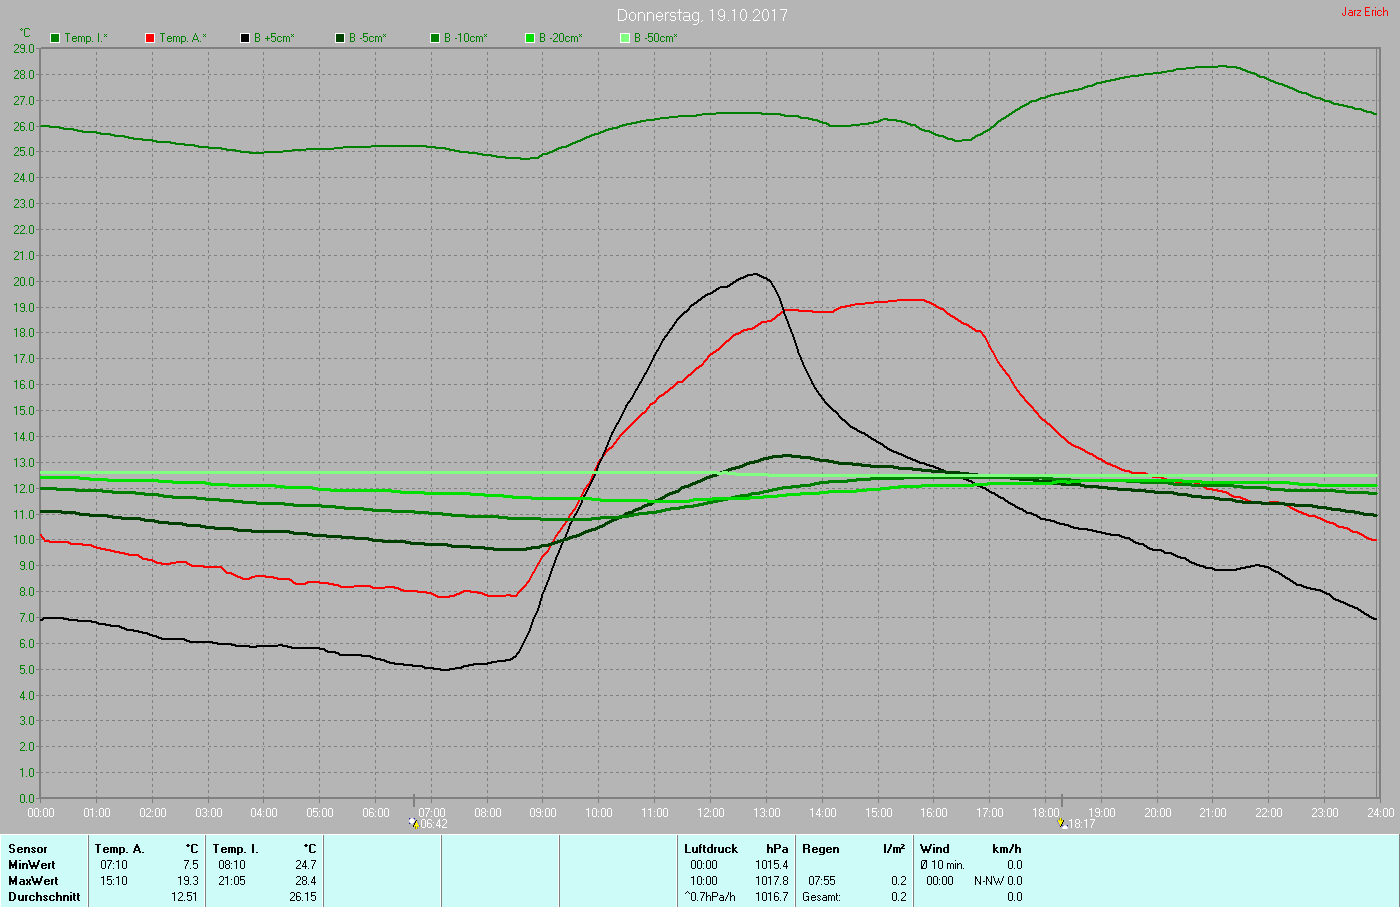Click the bright green B -20cm legend square
This screenshot has height=907, width=1400.
pyautogui.click(x=530, y=38)
